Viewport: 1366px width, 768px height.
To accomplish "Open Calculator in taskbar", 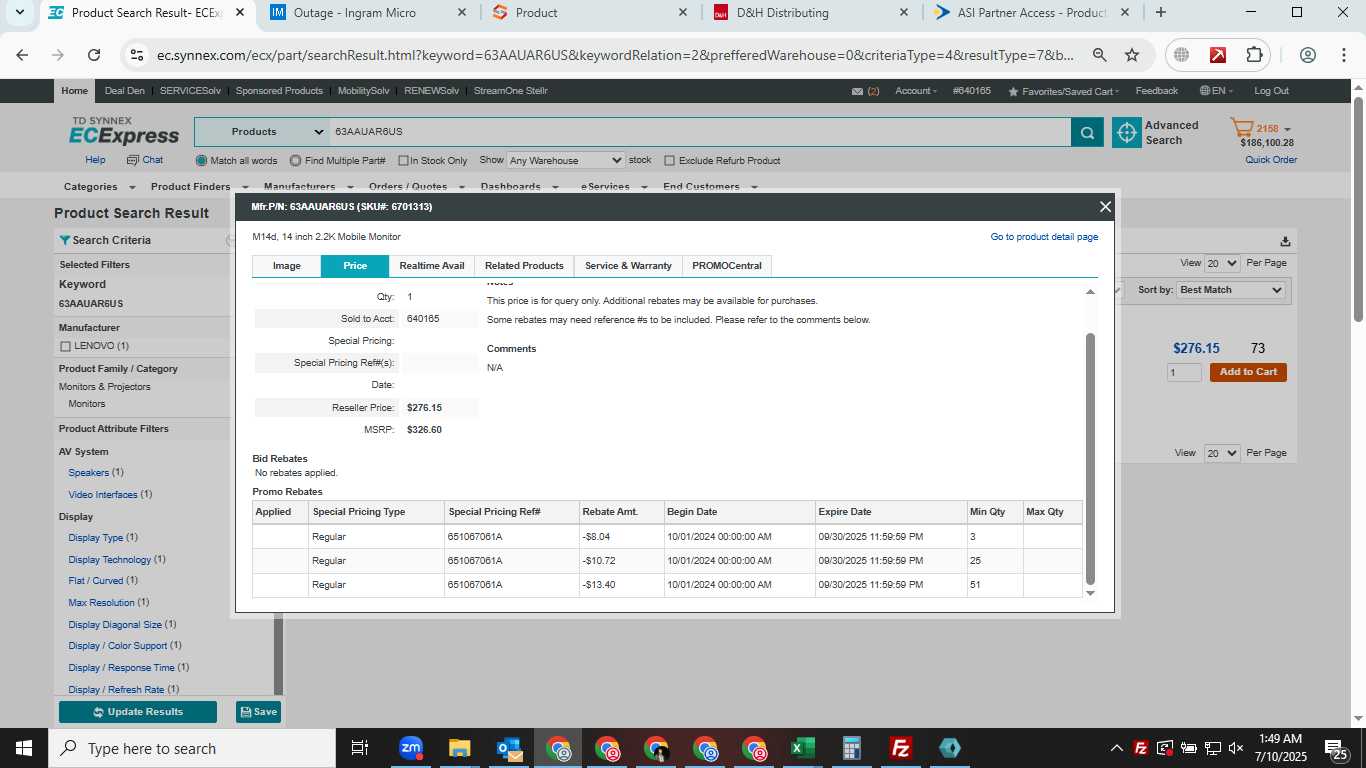I will (852, 748).
